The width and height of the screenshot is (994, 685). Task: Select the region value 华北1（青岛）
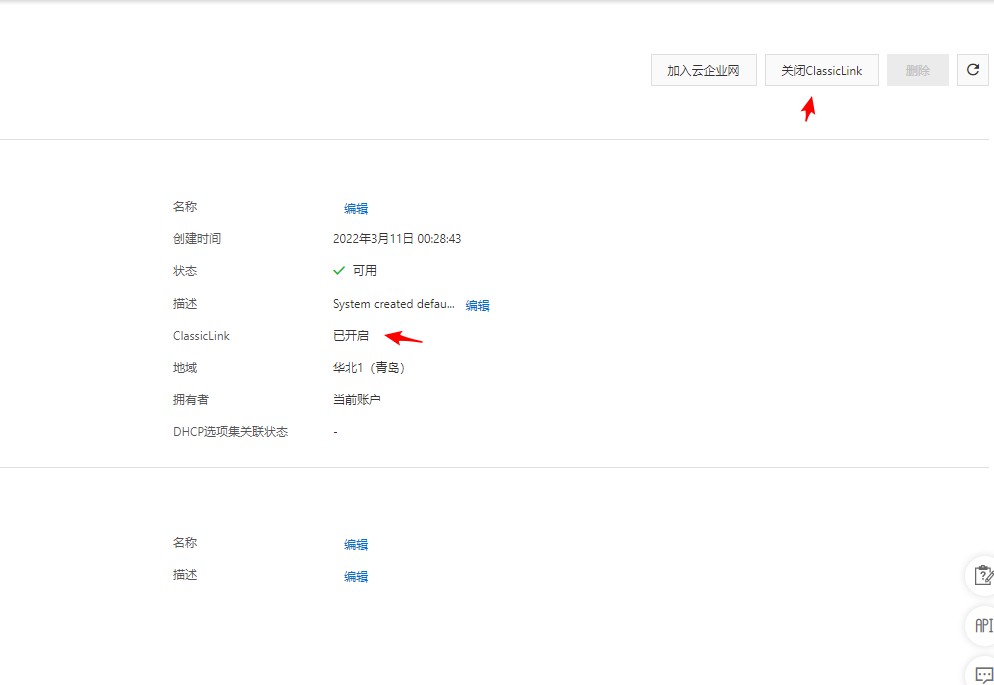[x=369, y=368]
